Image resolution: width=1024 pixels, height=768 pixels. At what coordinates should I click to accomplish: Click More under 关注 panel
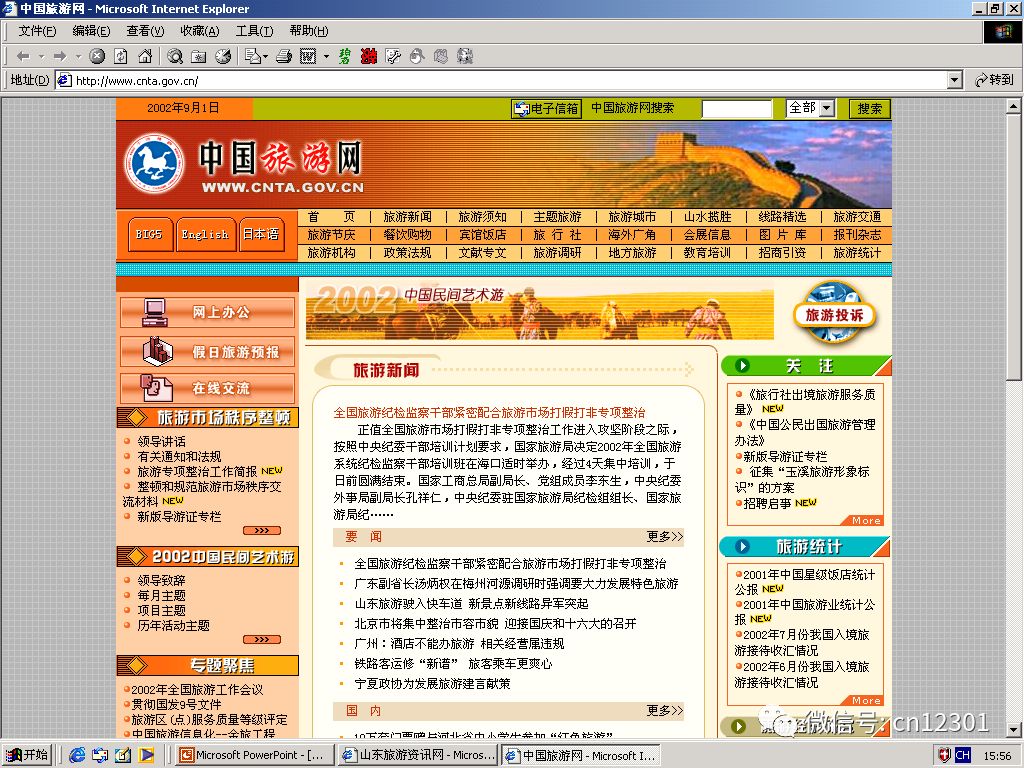point(866,520)
